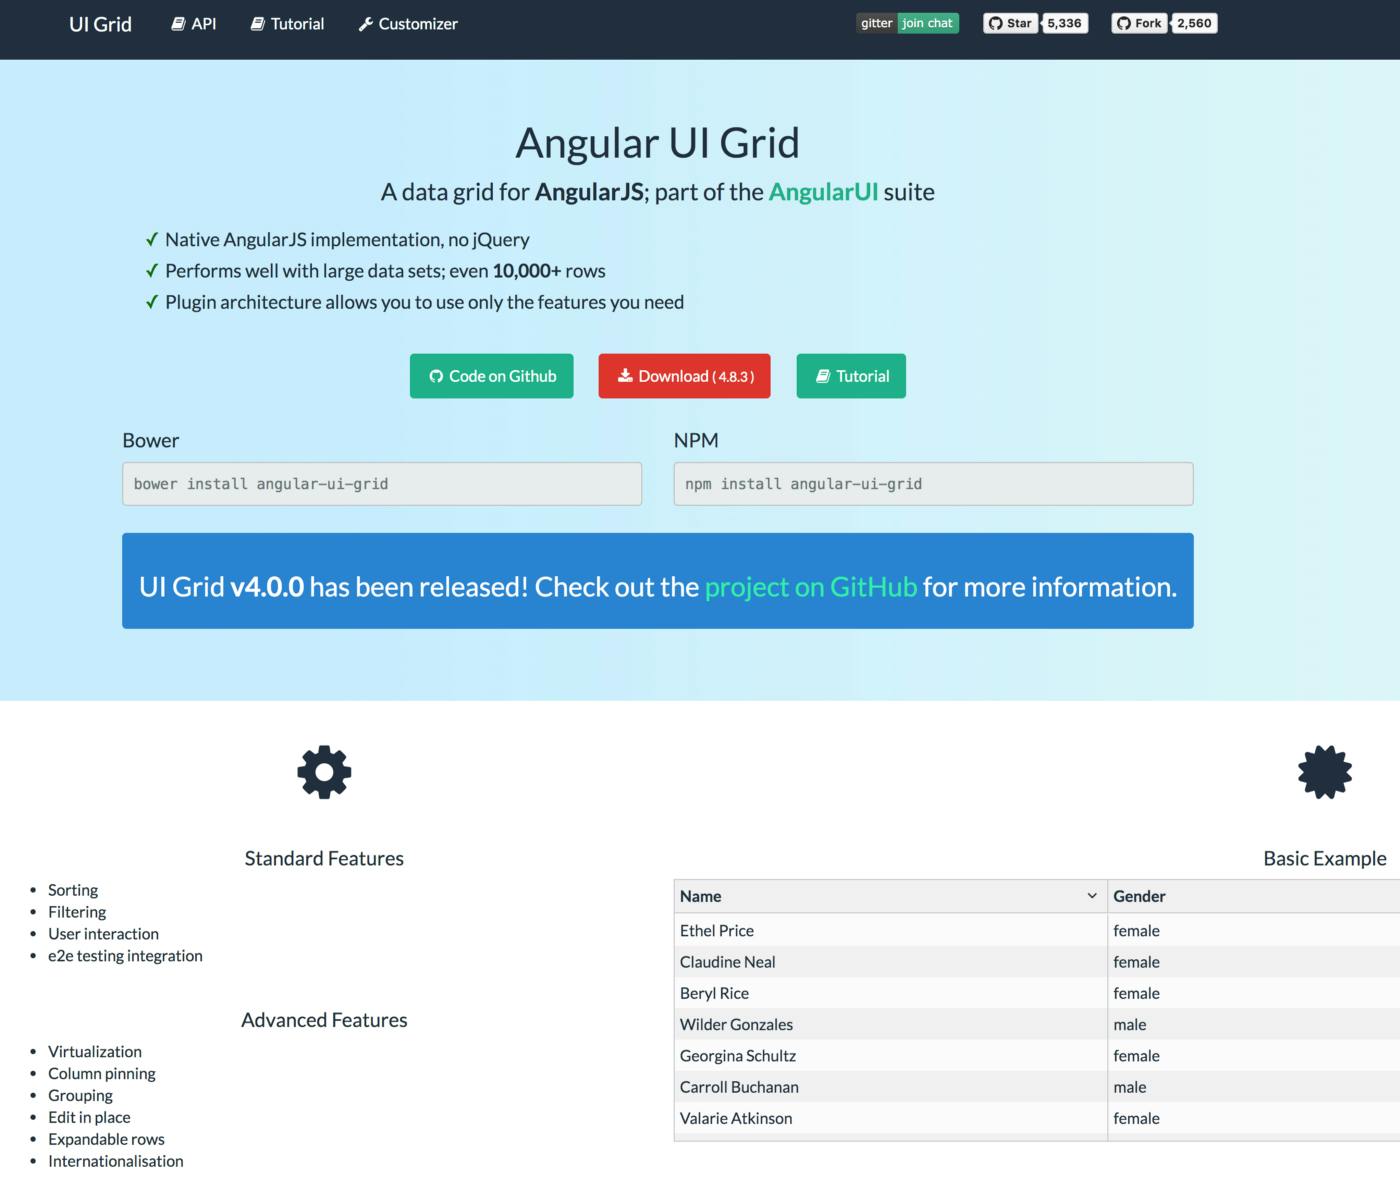Sort by the Gender column header
The height and width of the screenshot is (1179, 1400).
pyautogui.click(x=1140, y=896)
